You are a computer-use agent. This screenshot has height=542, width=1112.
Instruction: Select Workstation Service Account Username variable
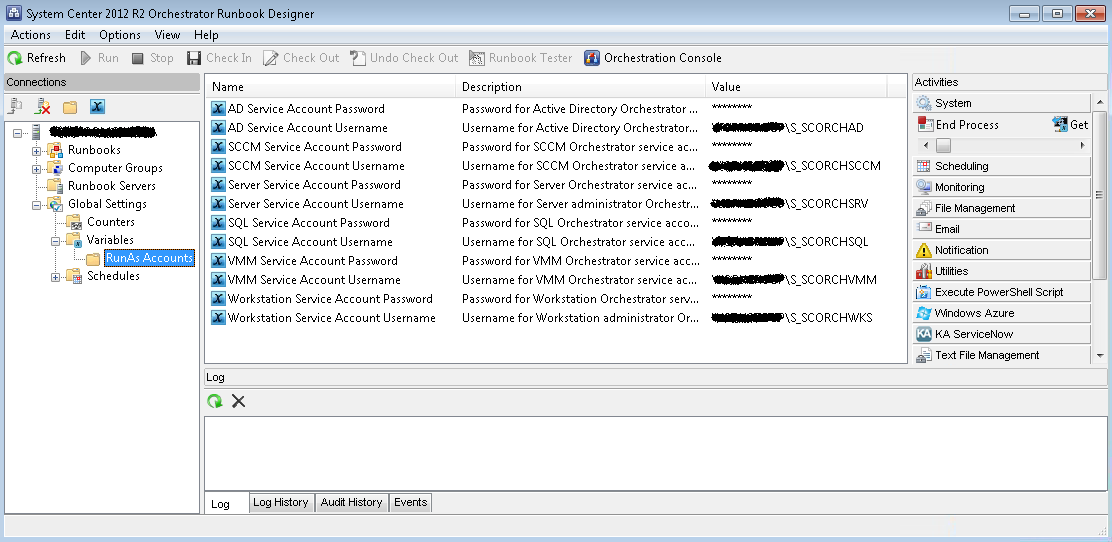(x=332, y=318)
